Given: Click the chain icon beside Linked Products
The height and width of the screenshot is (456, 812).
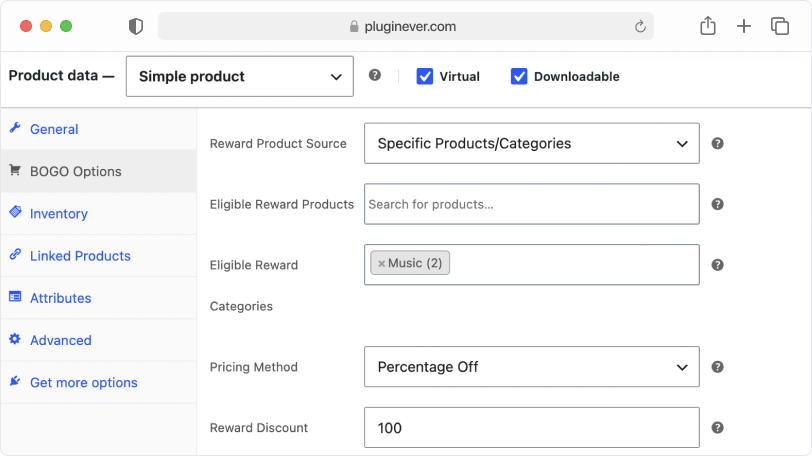Looking at the screenshot, I should [15, 254].
